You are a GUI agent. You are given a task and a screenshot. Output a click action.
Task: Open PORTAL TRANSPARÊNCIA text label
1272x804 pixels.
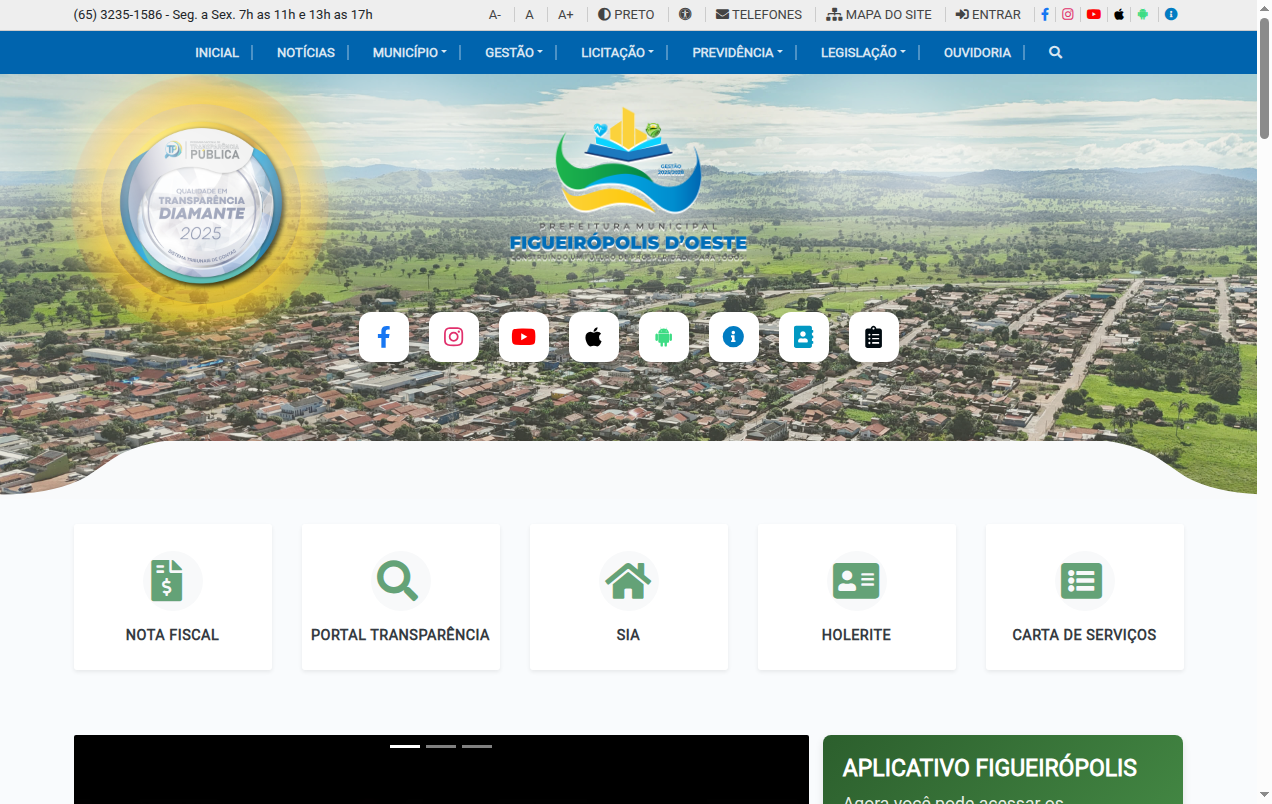tap(400, 635)
